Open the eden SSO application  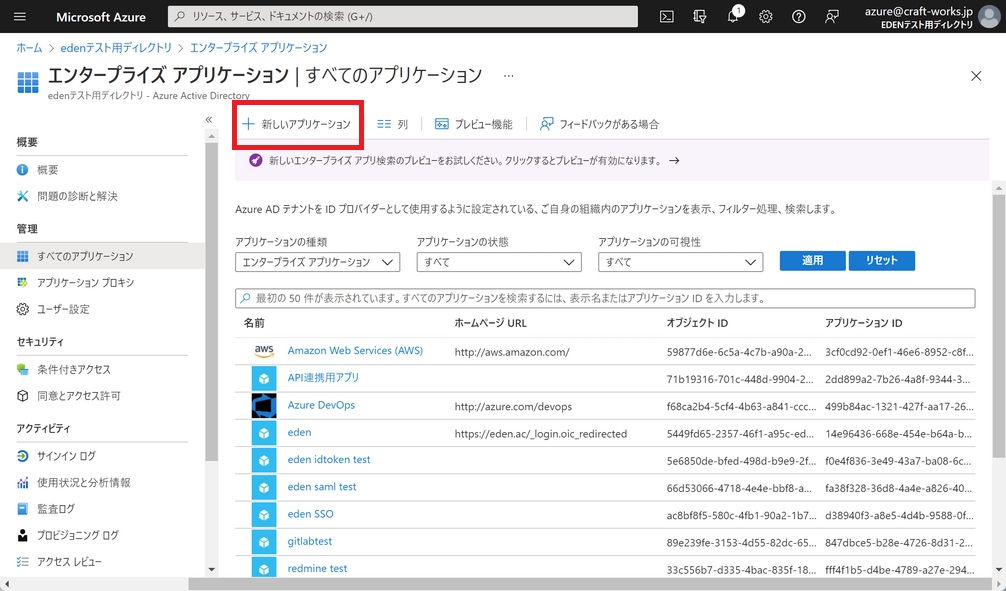point(311,514)
